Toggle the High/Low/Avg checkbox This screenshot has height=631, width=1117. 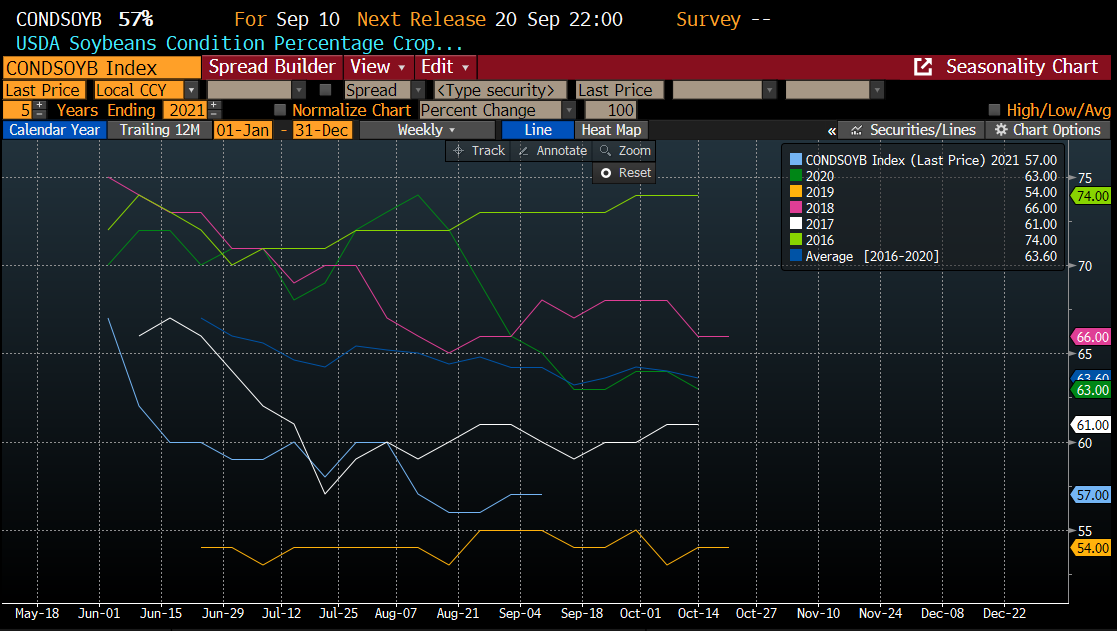pyautogui.click(x=994, y=110)
